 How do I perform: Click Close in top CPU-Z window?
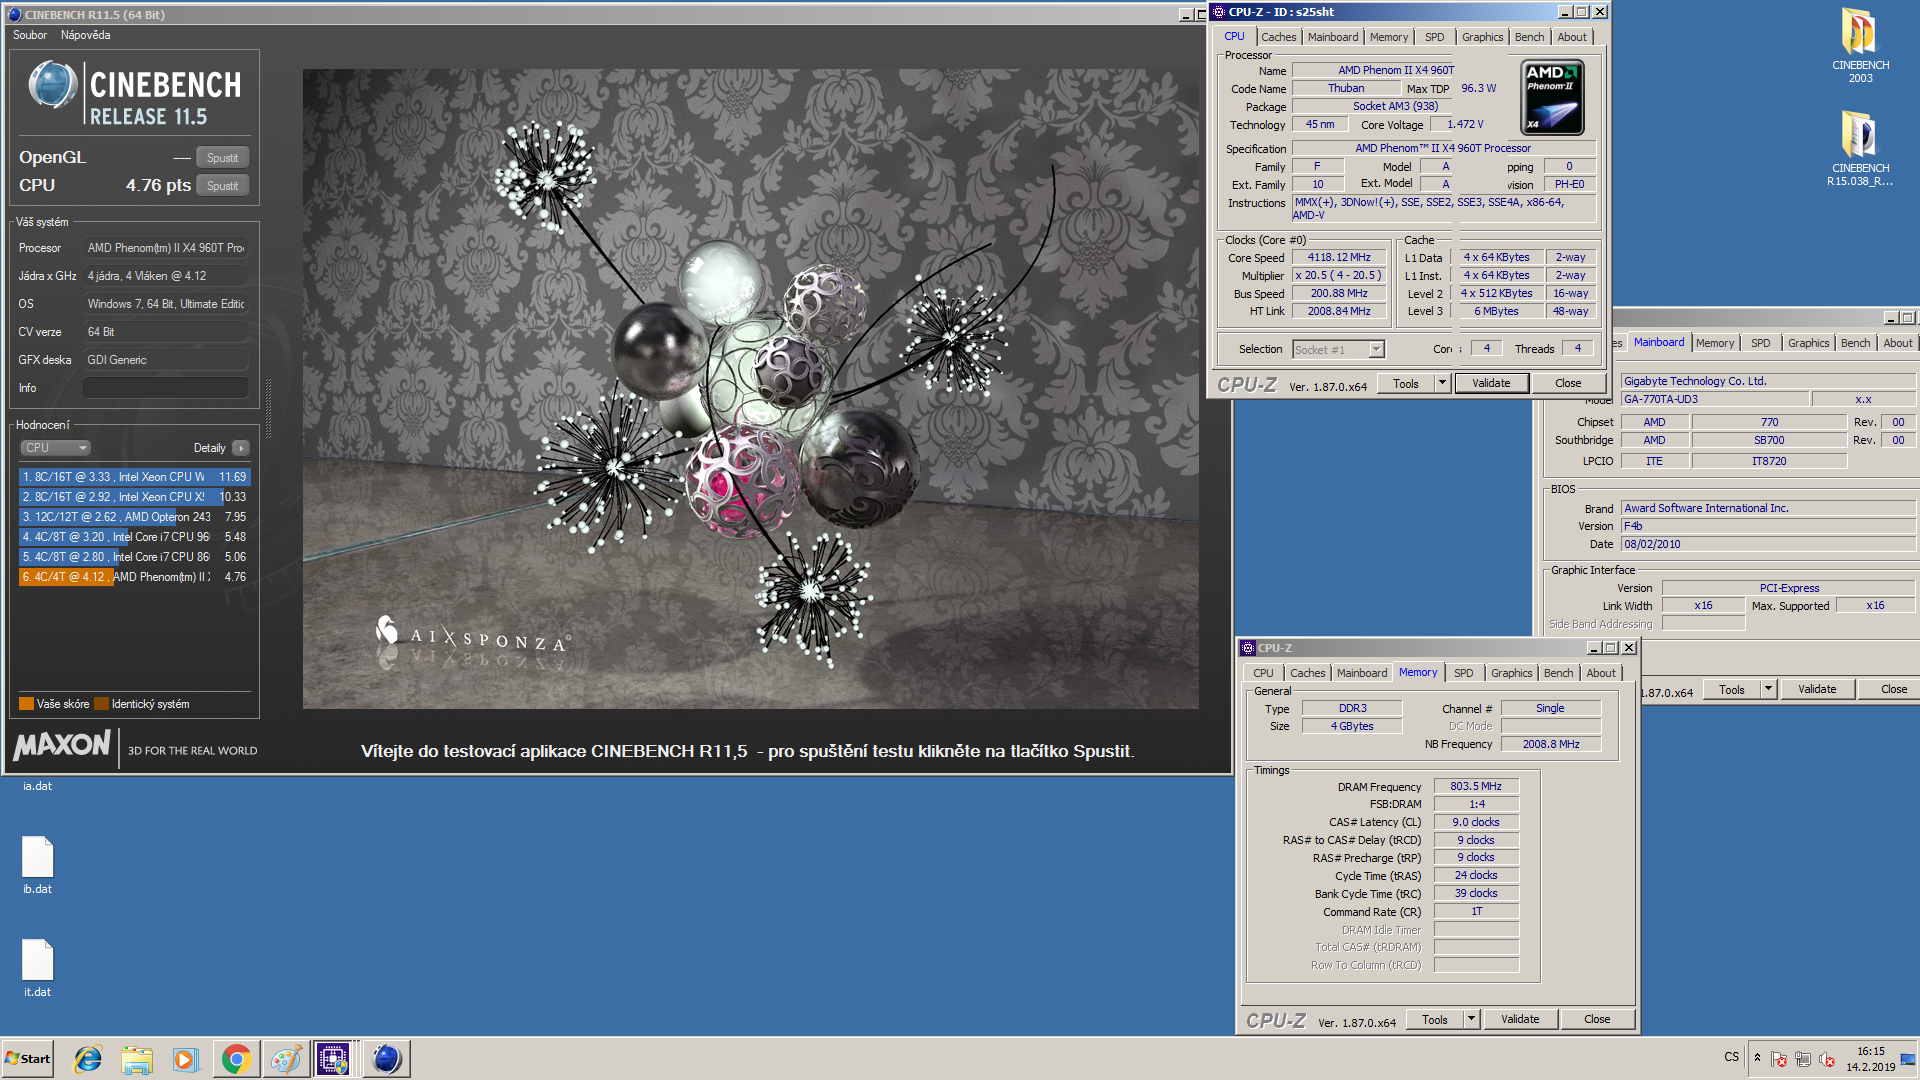(1568, 383)
